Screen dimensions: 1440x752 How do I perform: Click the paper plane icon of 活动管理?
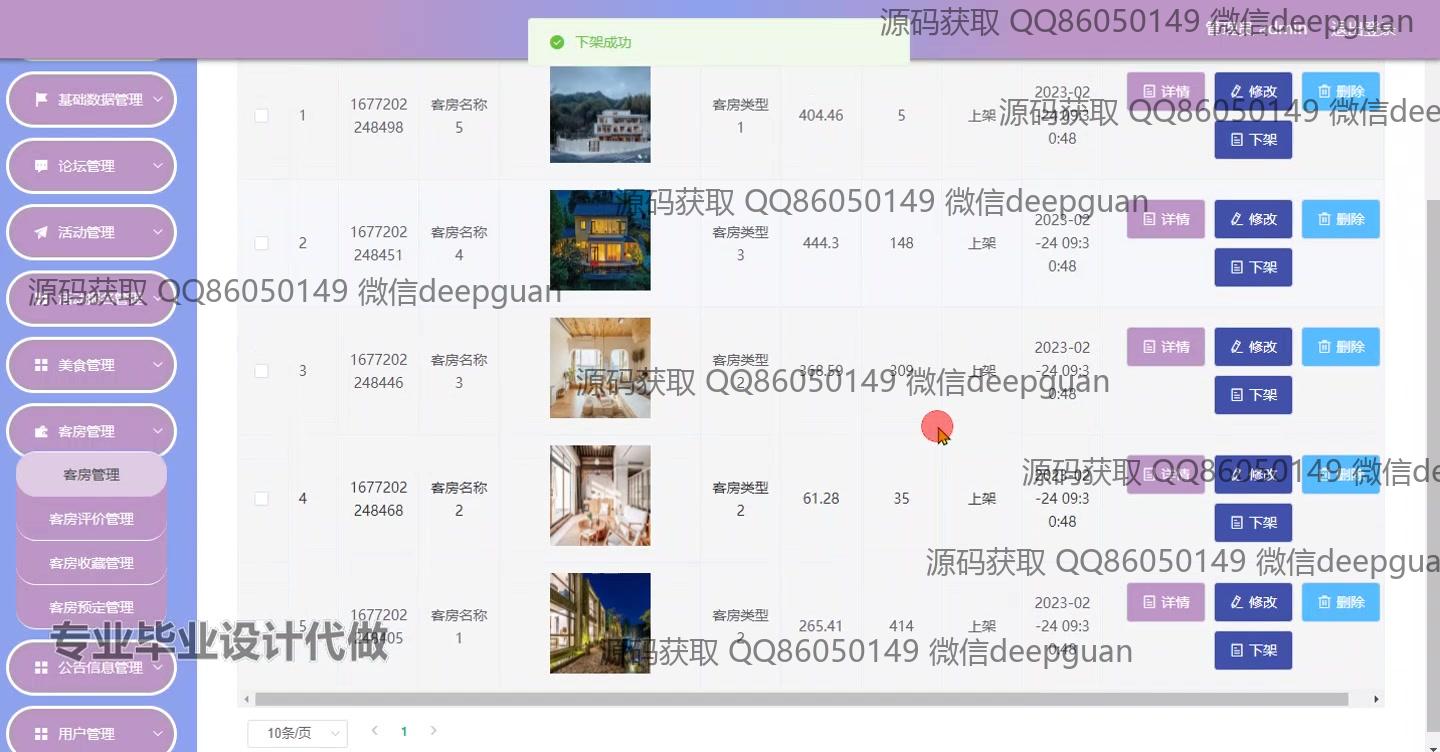(41, 232)
